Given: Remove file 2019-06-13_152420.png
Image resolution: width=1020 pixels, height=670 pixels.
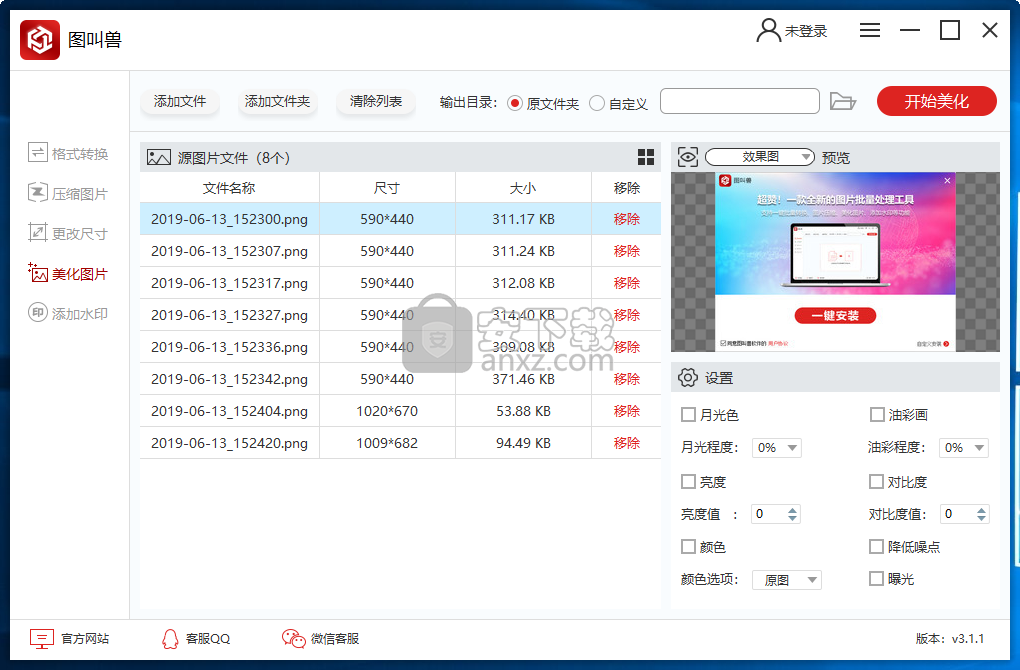Looking at the screenshot, I should 626,443.
